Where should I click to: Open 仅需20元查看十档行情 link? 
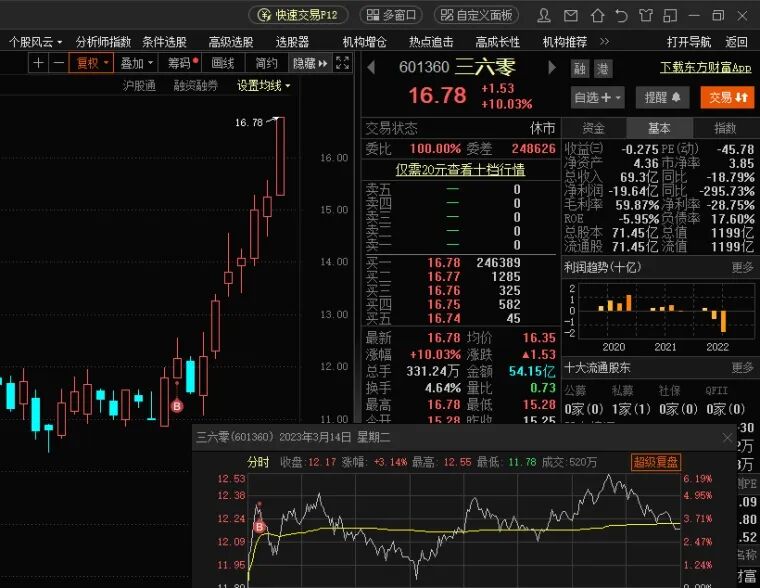pos(460,170)
